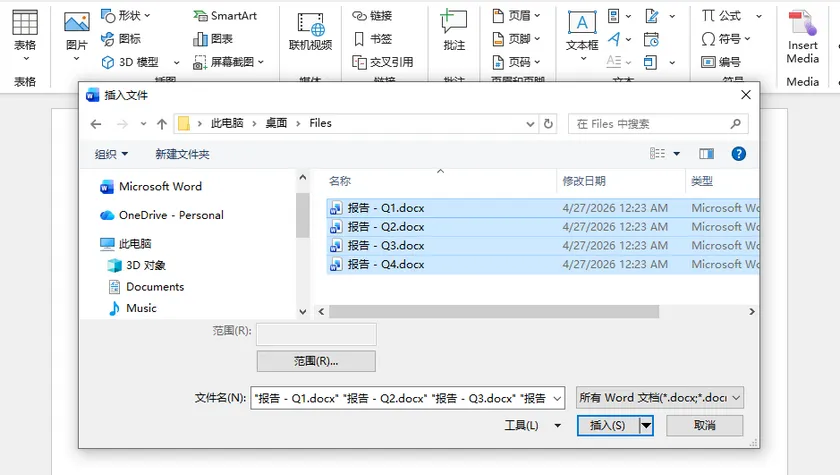Click the 链接 link button
840x475 pixels.
click(x=372, y=16)
